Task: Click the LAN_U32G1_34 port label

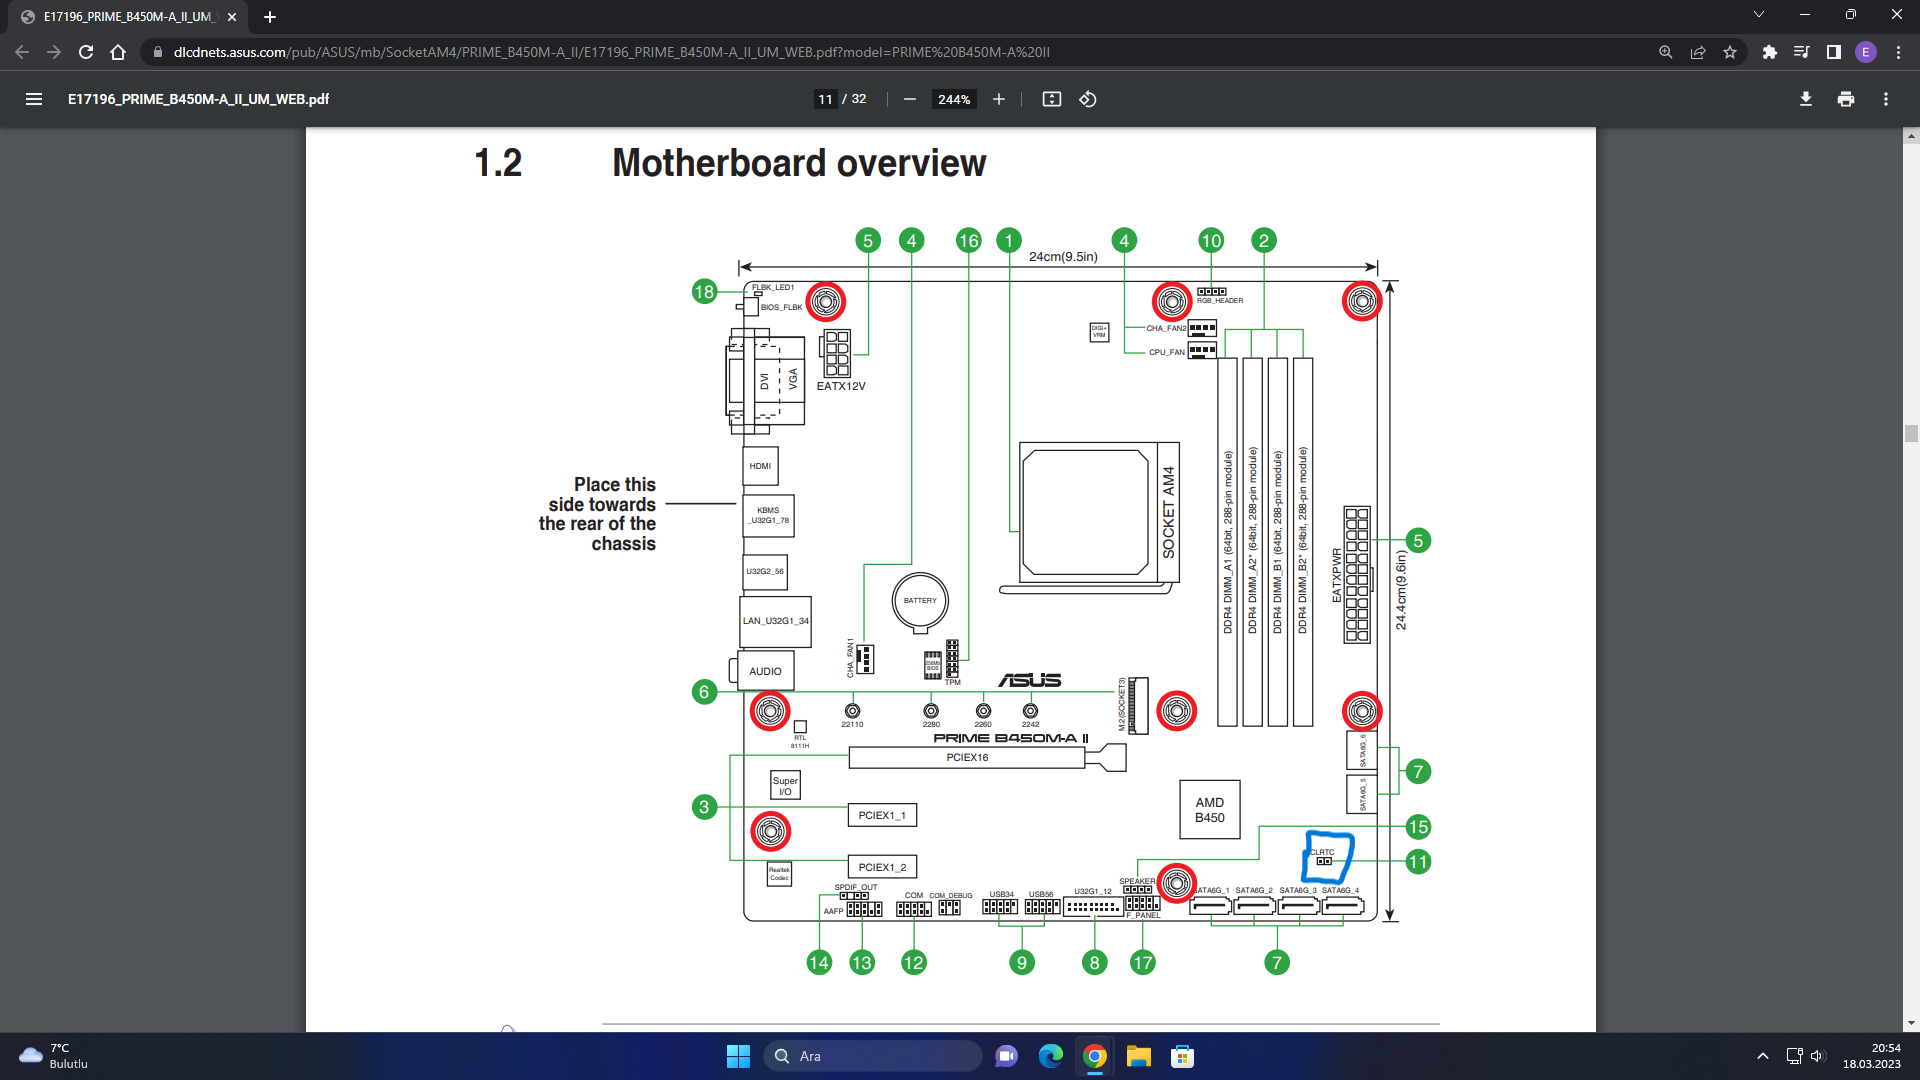Action: [775, 621]
